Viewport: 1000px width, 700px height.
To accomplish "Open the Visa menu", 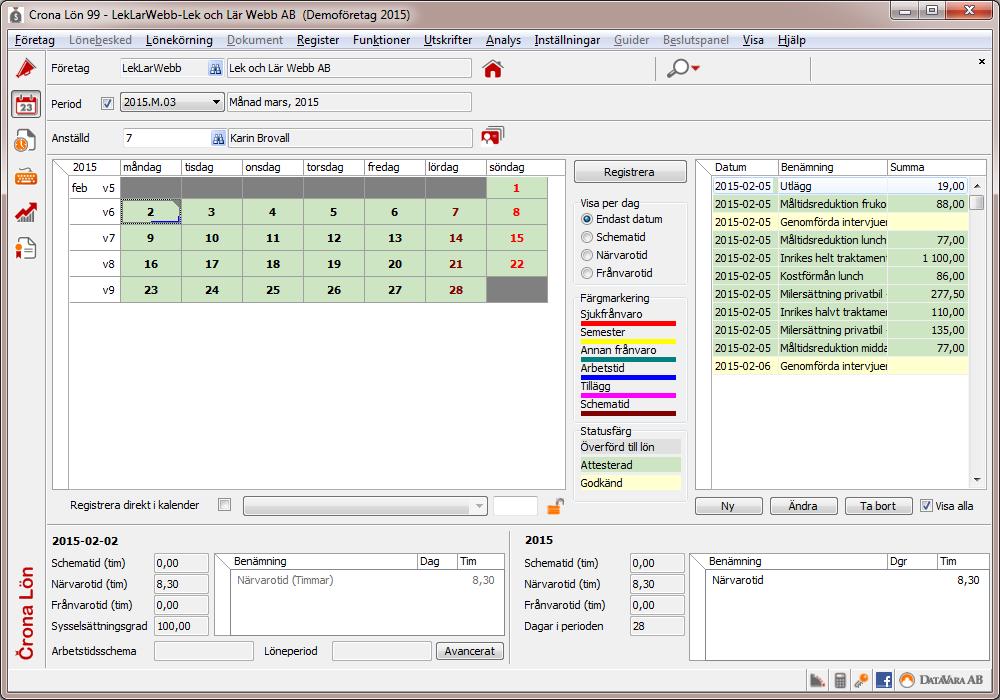I will tap(753, 40).
